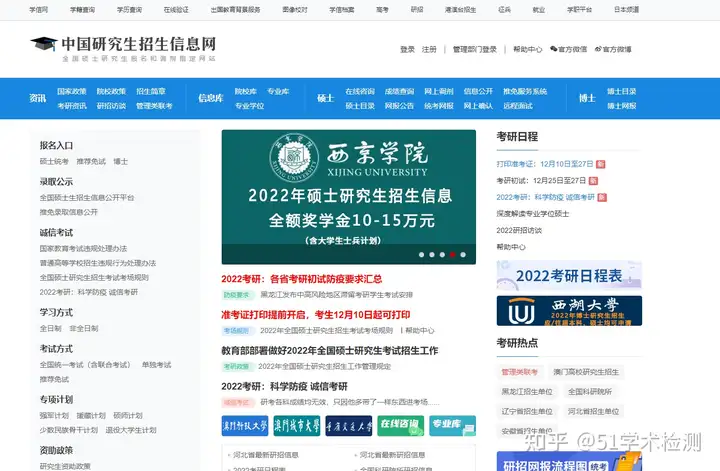Open the 澳門科技大學 logo tile
Viewport: 720px width, 471px height.
click(244, 426)
